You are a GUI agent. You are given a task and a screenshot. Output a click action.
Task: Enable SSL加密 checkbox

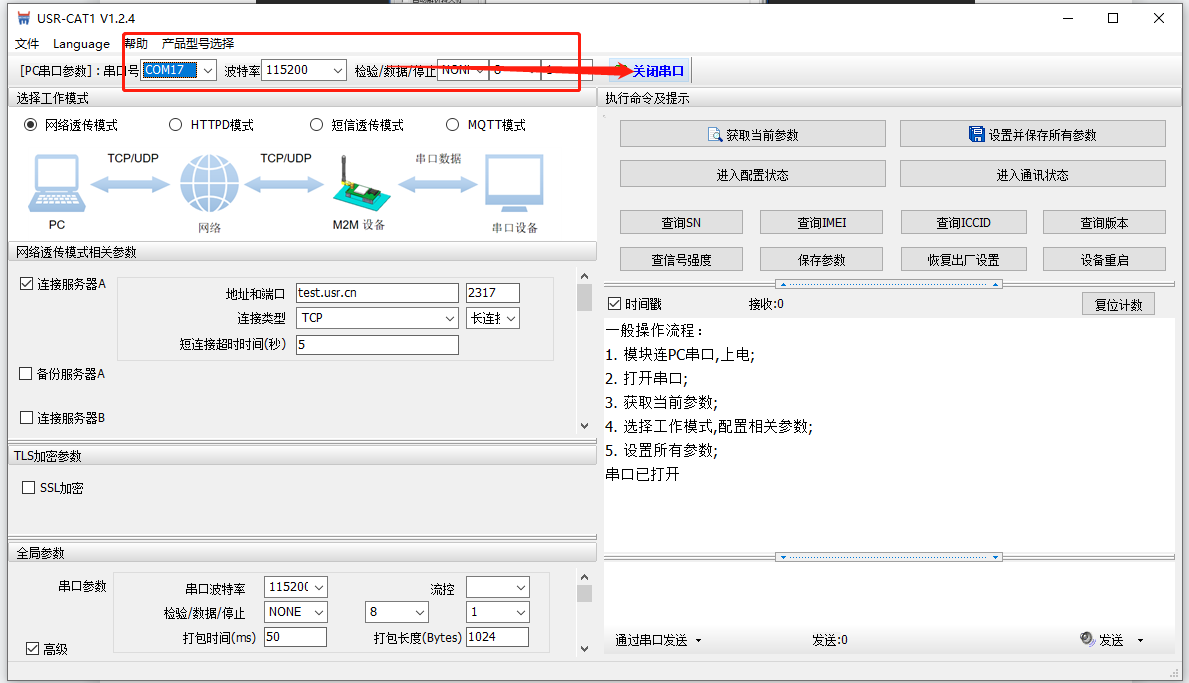(x=29, y=488)
